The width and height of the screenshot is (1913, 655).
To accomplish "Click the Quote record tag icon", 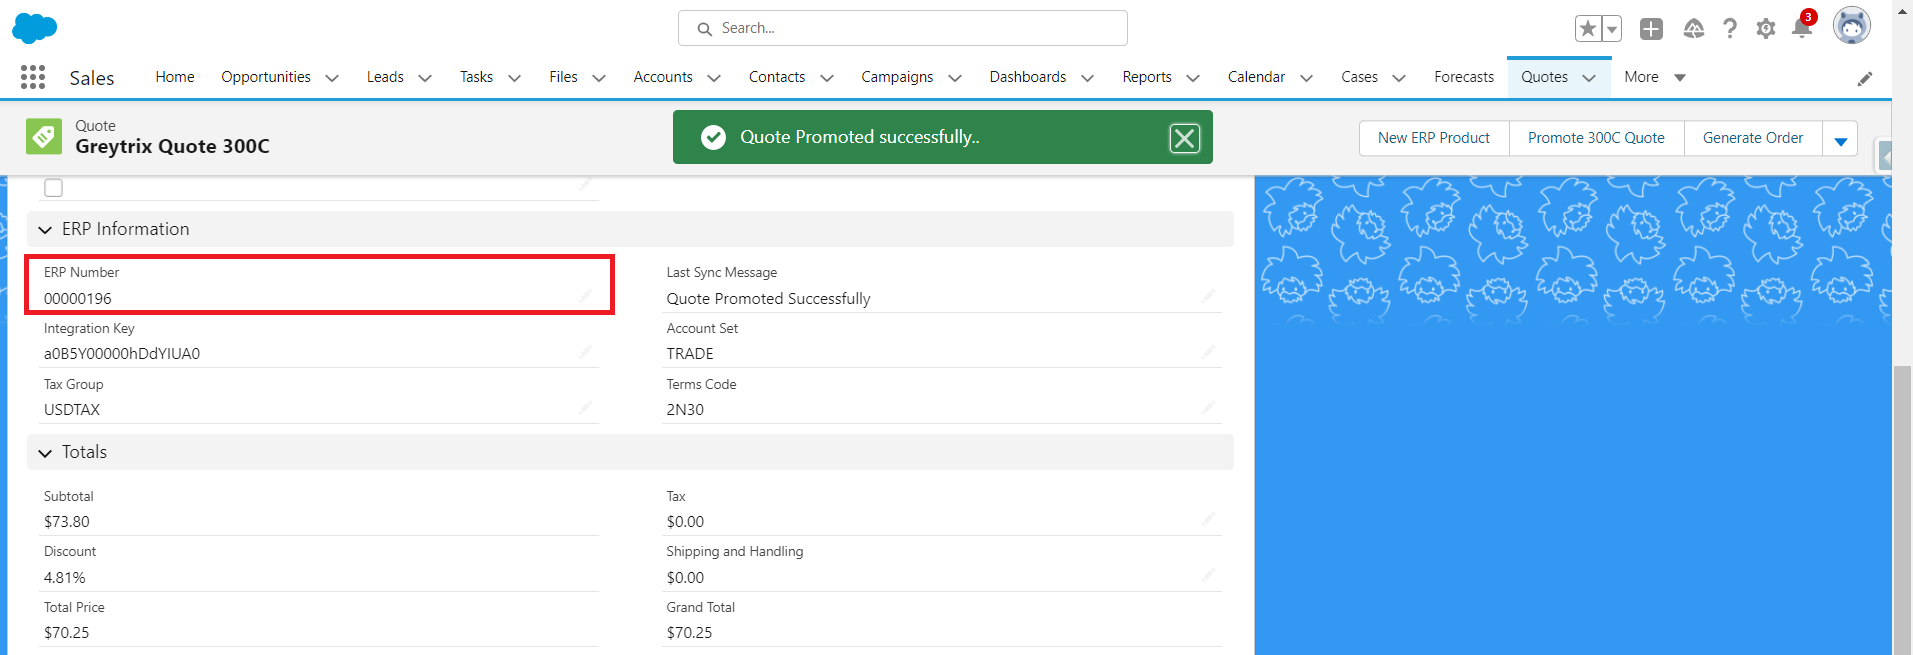I will coord(44,137).
